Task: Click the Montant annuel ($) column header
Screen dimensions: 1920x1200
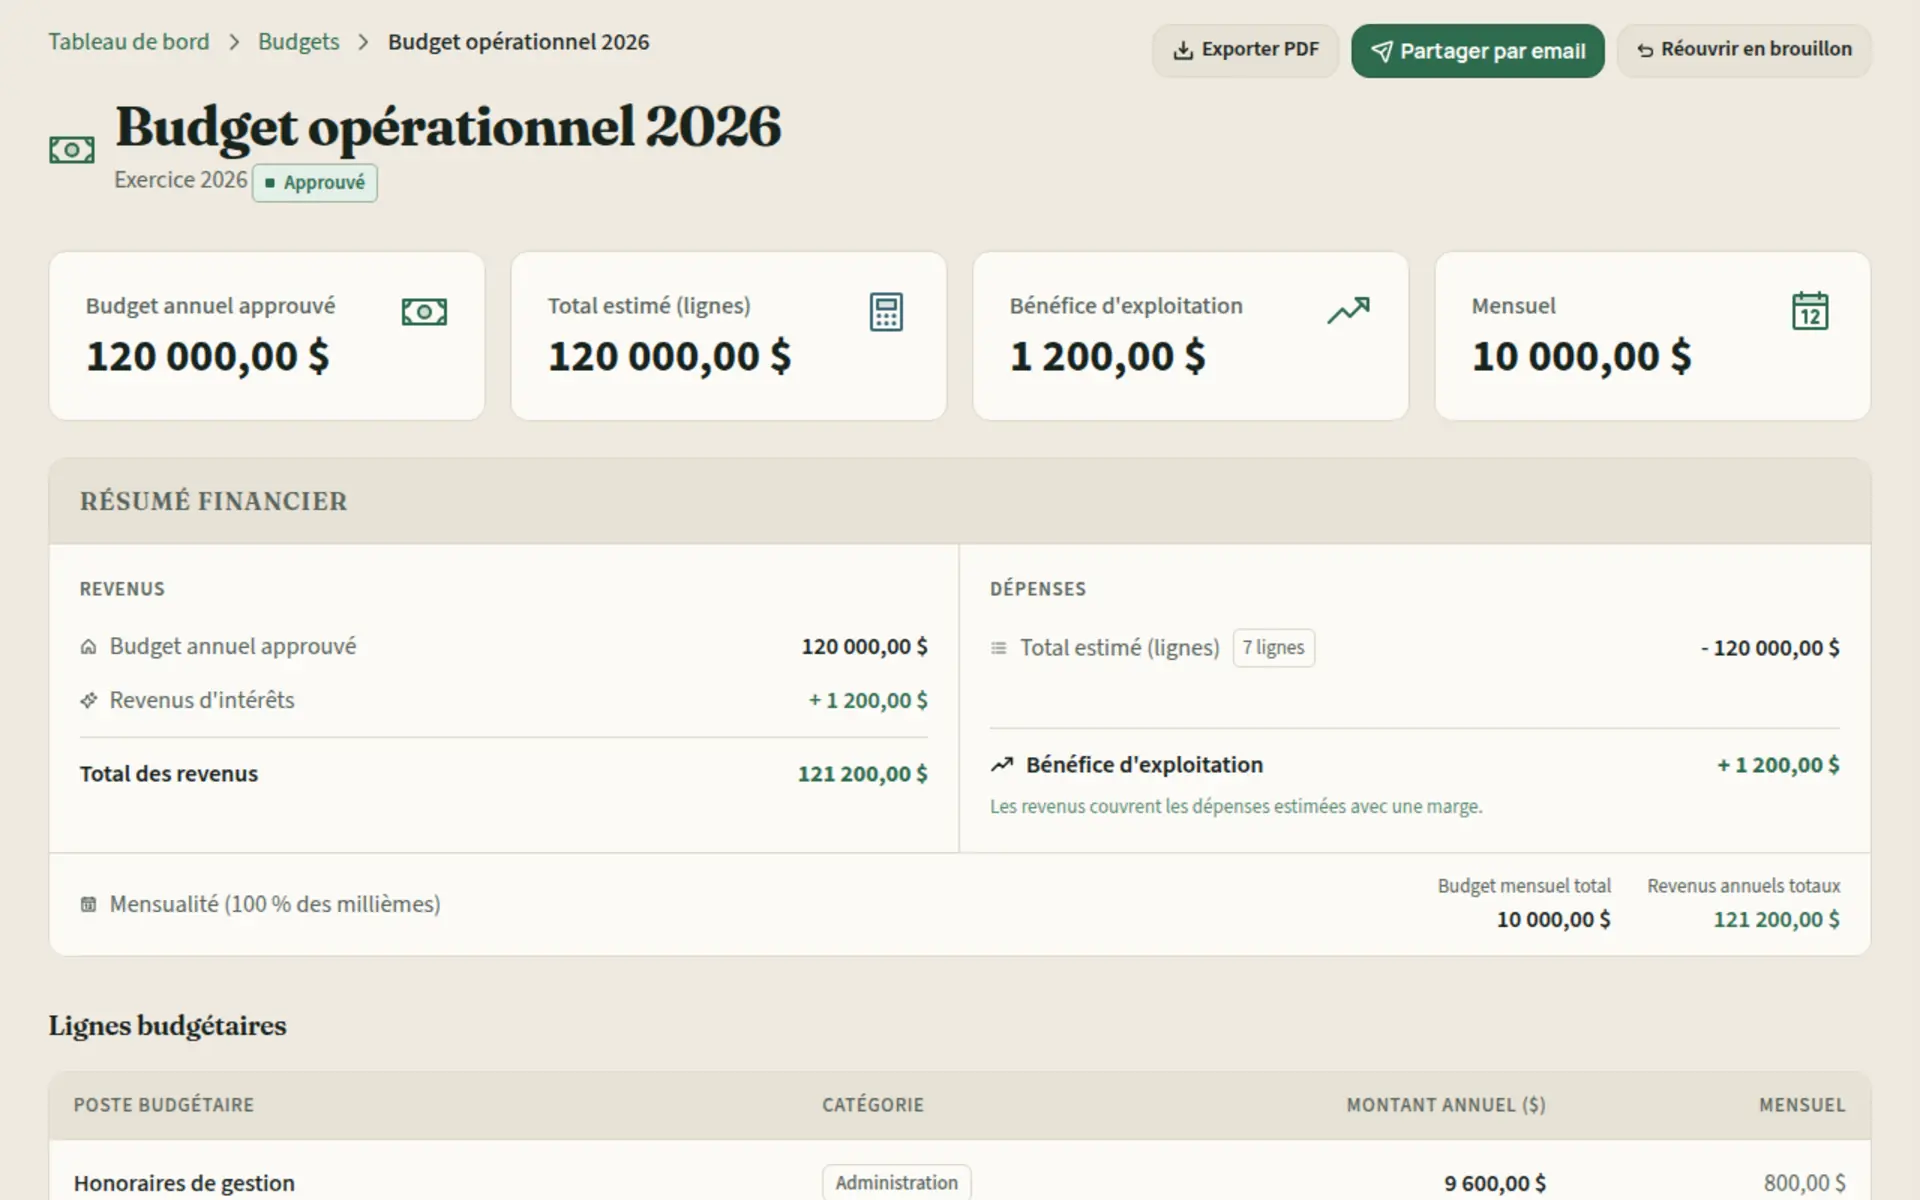Action: (x=1446, y=1105)
